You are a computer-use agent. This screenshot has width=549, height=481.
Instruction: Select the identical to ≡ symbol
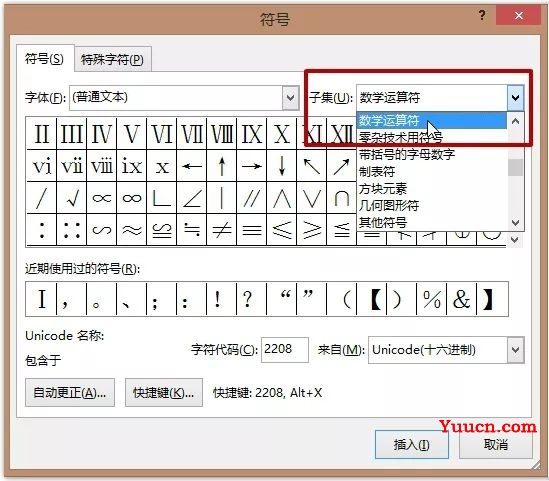[252, 230]
